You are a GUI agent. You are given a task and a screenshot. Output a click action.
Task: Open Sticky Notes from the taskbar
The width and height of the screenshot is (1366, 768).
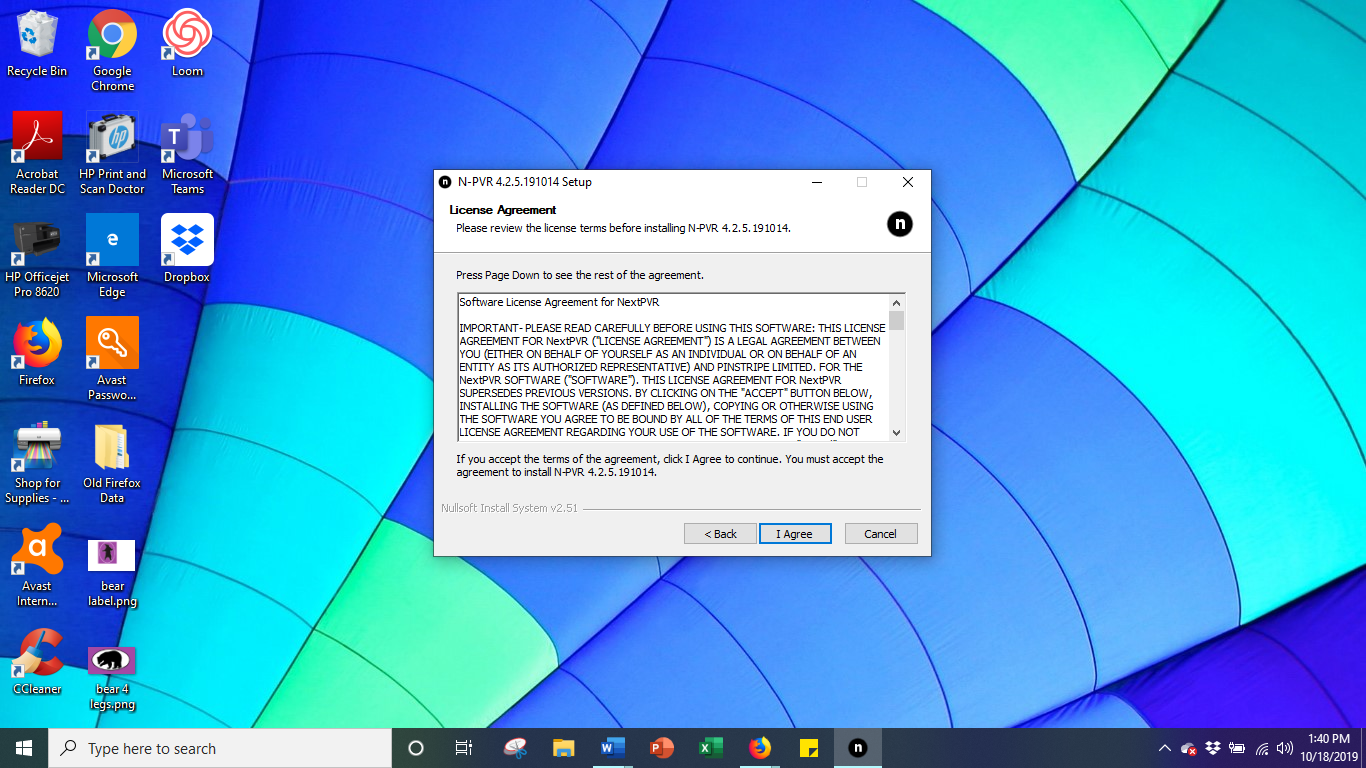809,748
